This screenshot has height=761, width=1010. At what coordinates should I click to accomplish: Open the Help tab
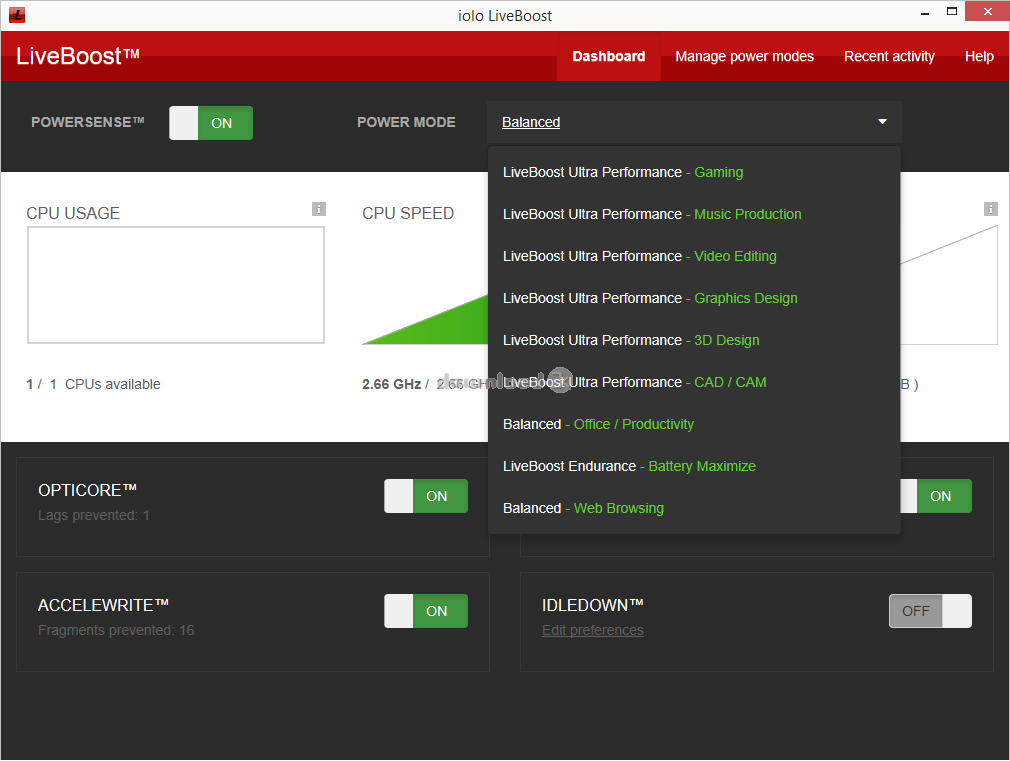(x=979, y=56)
